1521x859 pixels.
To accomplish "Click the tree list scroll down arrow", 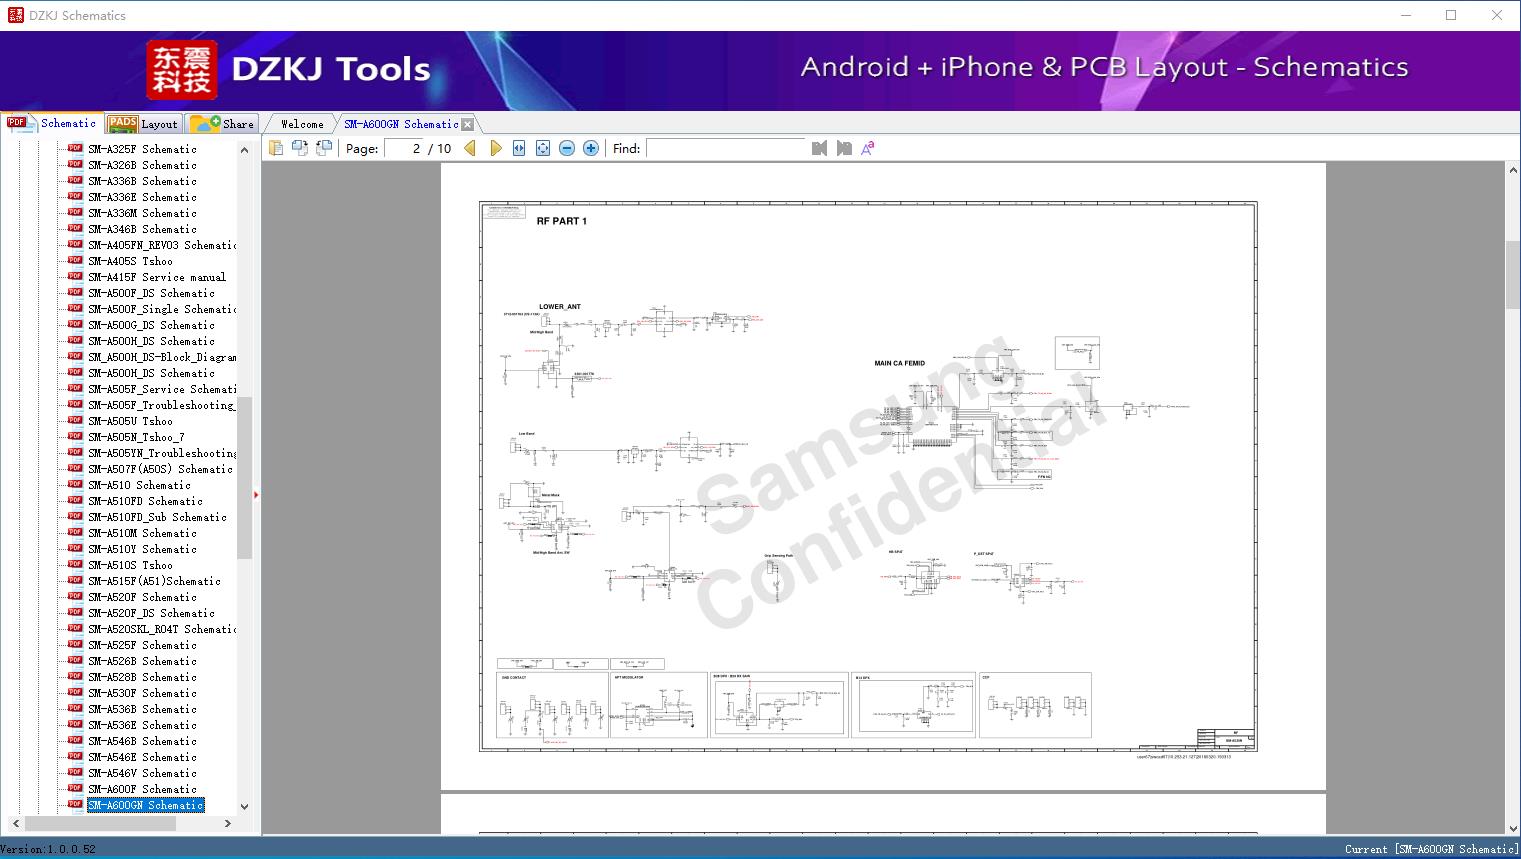I will tap(244, 807).
